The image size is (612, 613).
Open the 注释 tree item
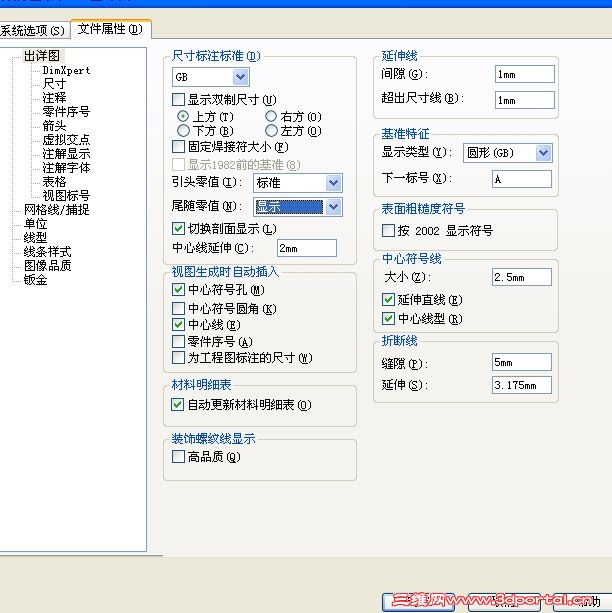pos(54,97)
